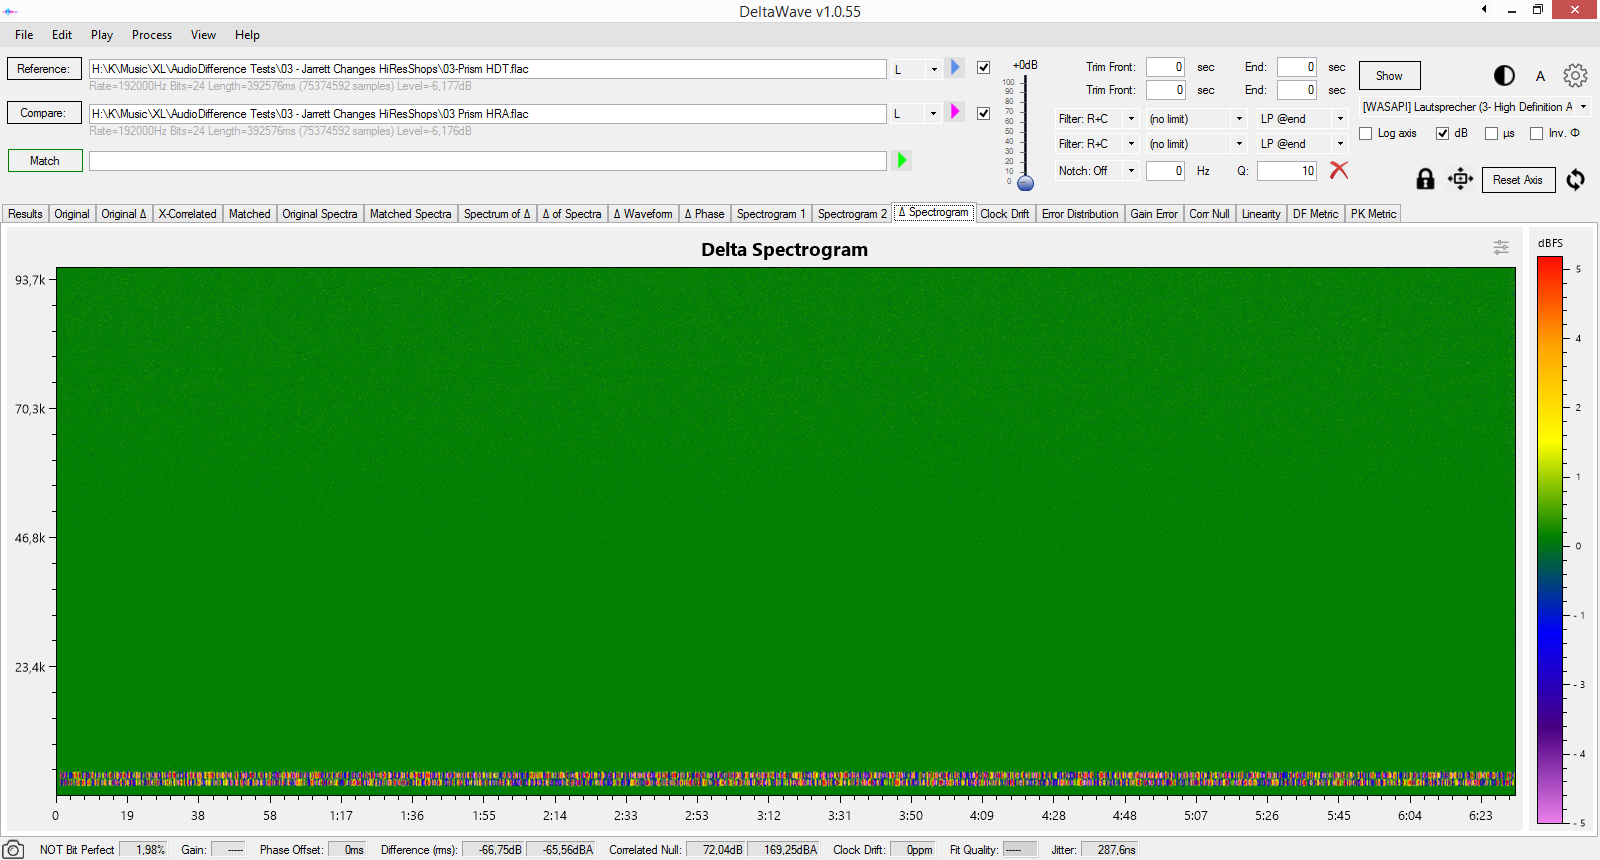Click the Match button
This screenshot has height=860, width=1600.
44,160
